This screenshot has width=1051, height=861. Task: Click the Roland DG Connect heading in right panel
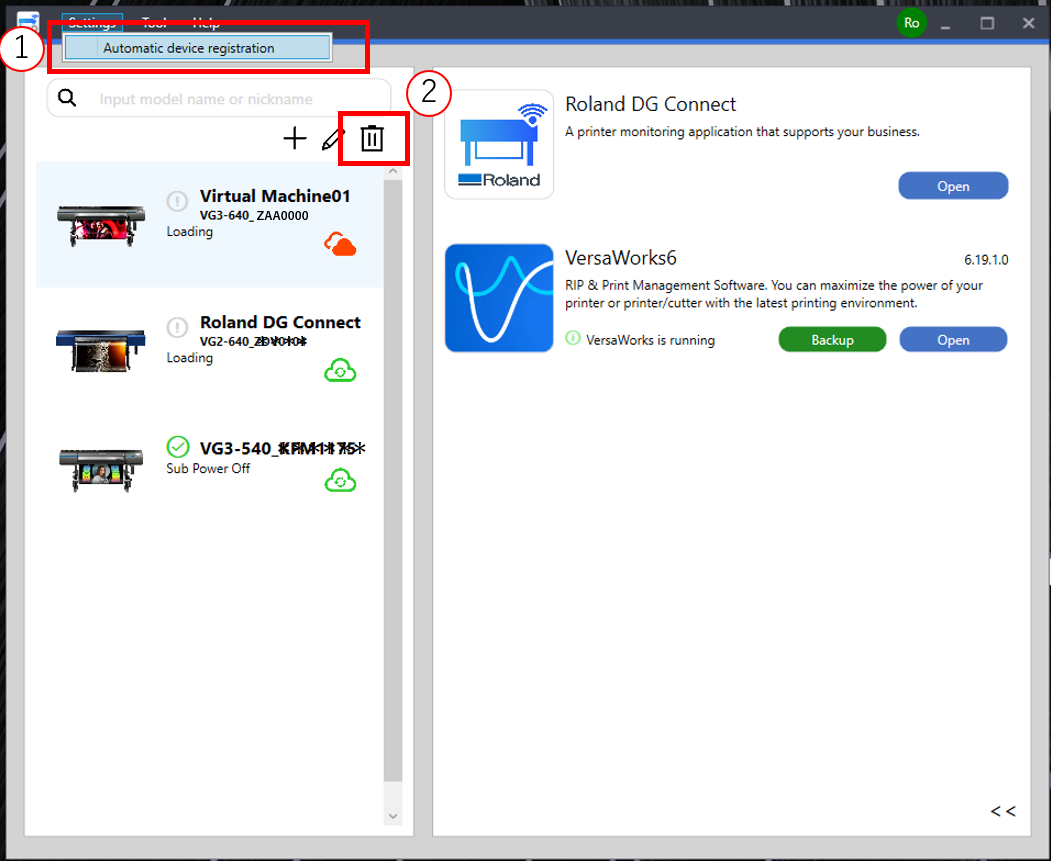(x=650, y=105)
